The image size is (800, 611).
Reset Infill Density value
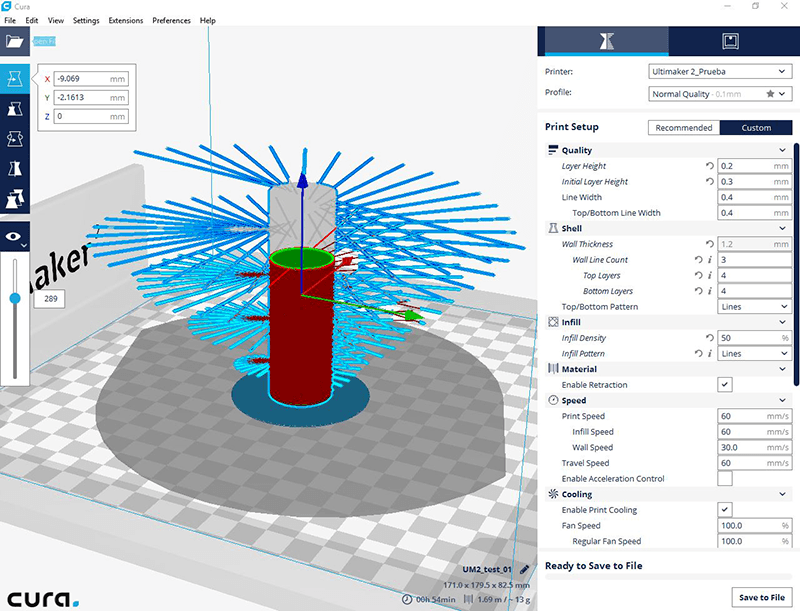(710, 338)
